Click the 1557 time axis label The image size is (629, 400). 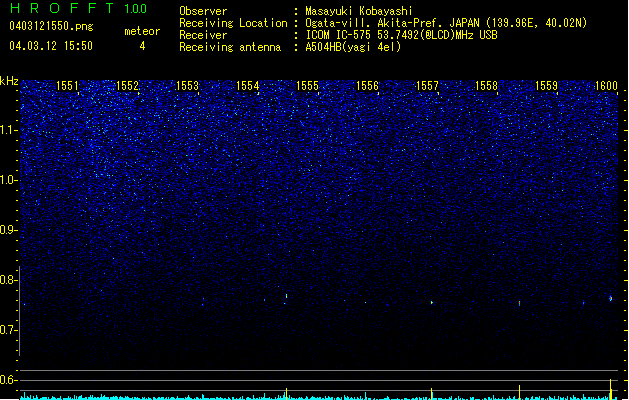pos(427,85)
